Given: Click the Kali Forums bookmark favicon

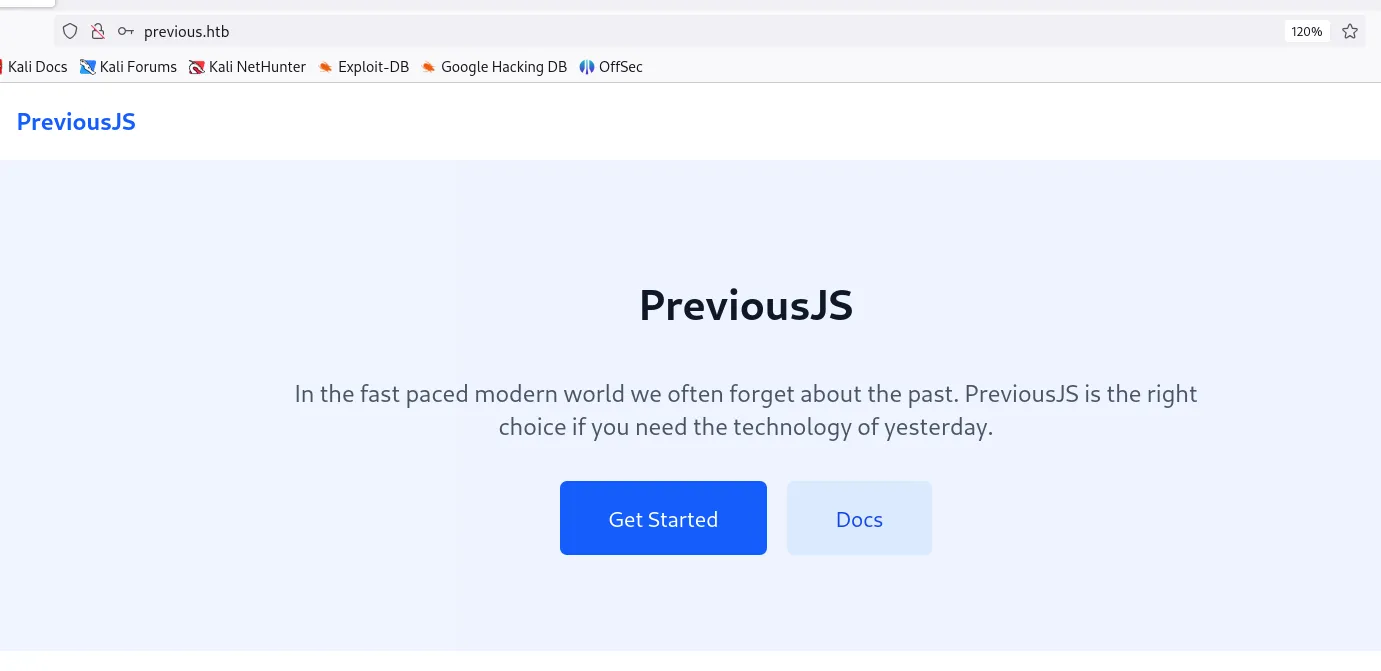Looking at the screenshot, I should (88, 67).
